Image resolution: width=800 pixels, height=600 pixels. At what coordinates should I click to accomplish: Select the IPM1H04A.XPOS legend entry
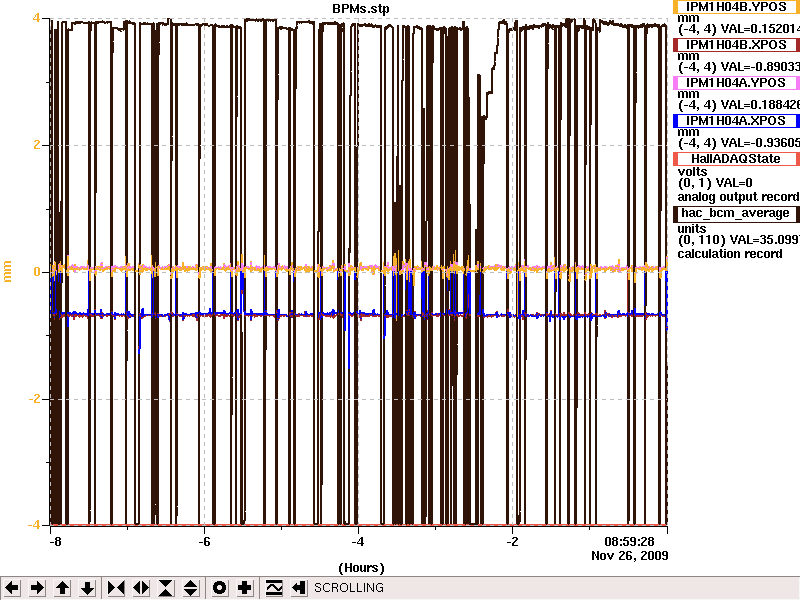pos(736,121)
